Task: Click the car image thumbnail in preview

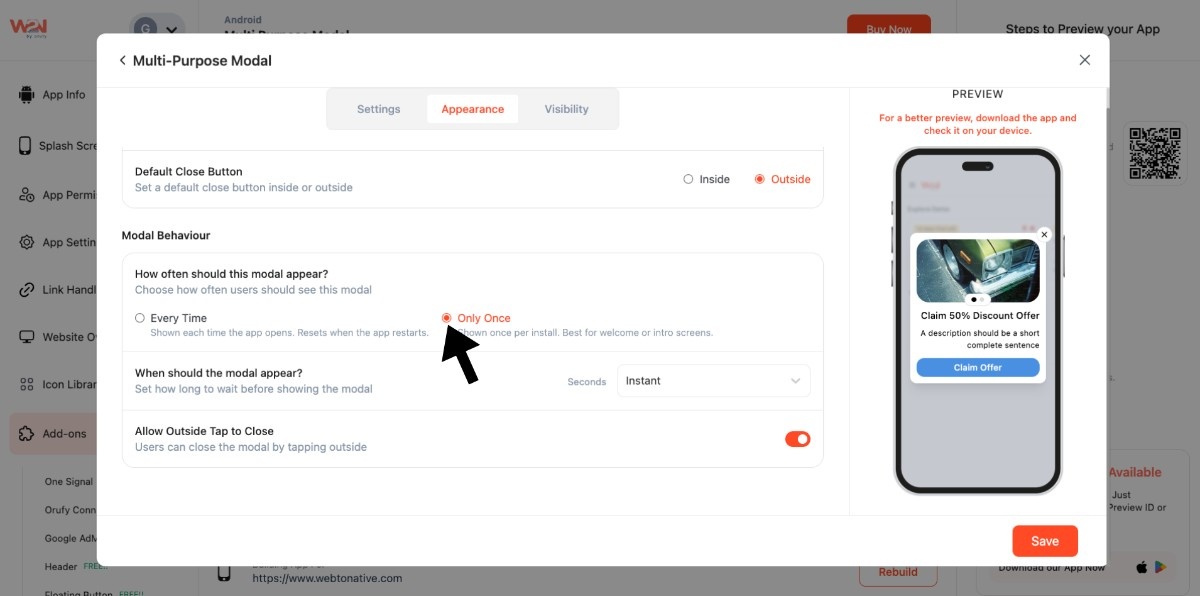Action: 977,270
